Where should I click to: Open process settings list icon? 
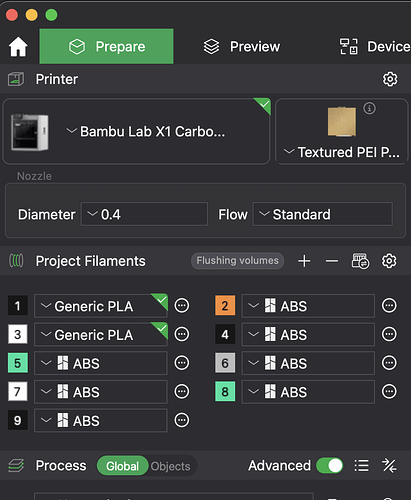coord(361,466)
